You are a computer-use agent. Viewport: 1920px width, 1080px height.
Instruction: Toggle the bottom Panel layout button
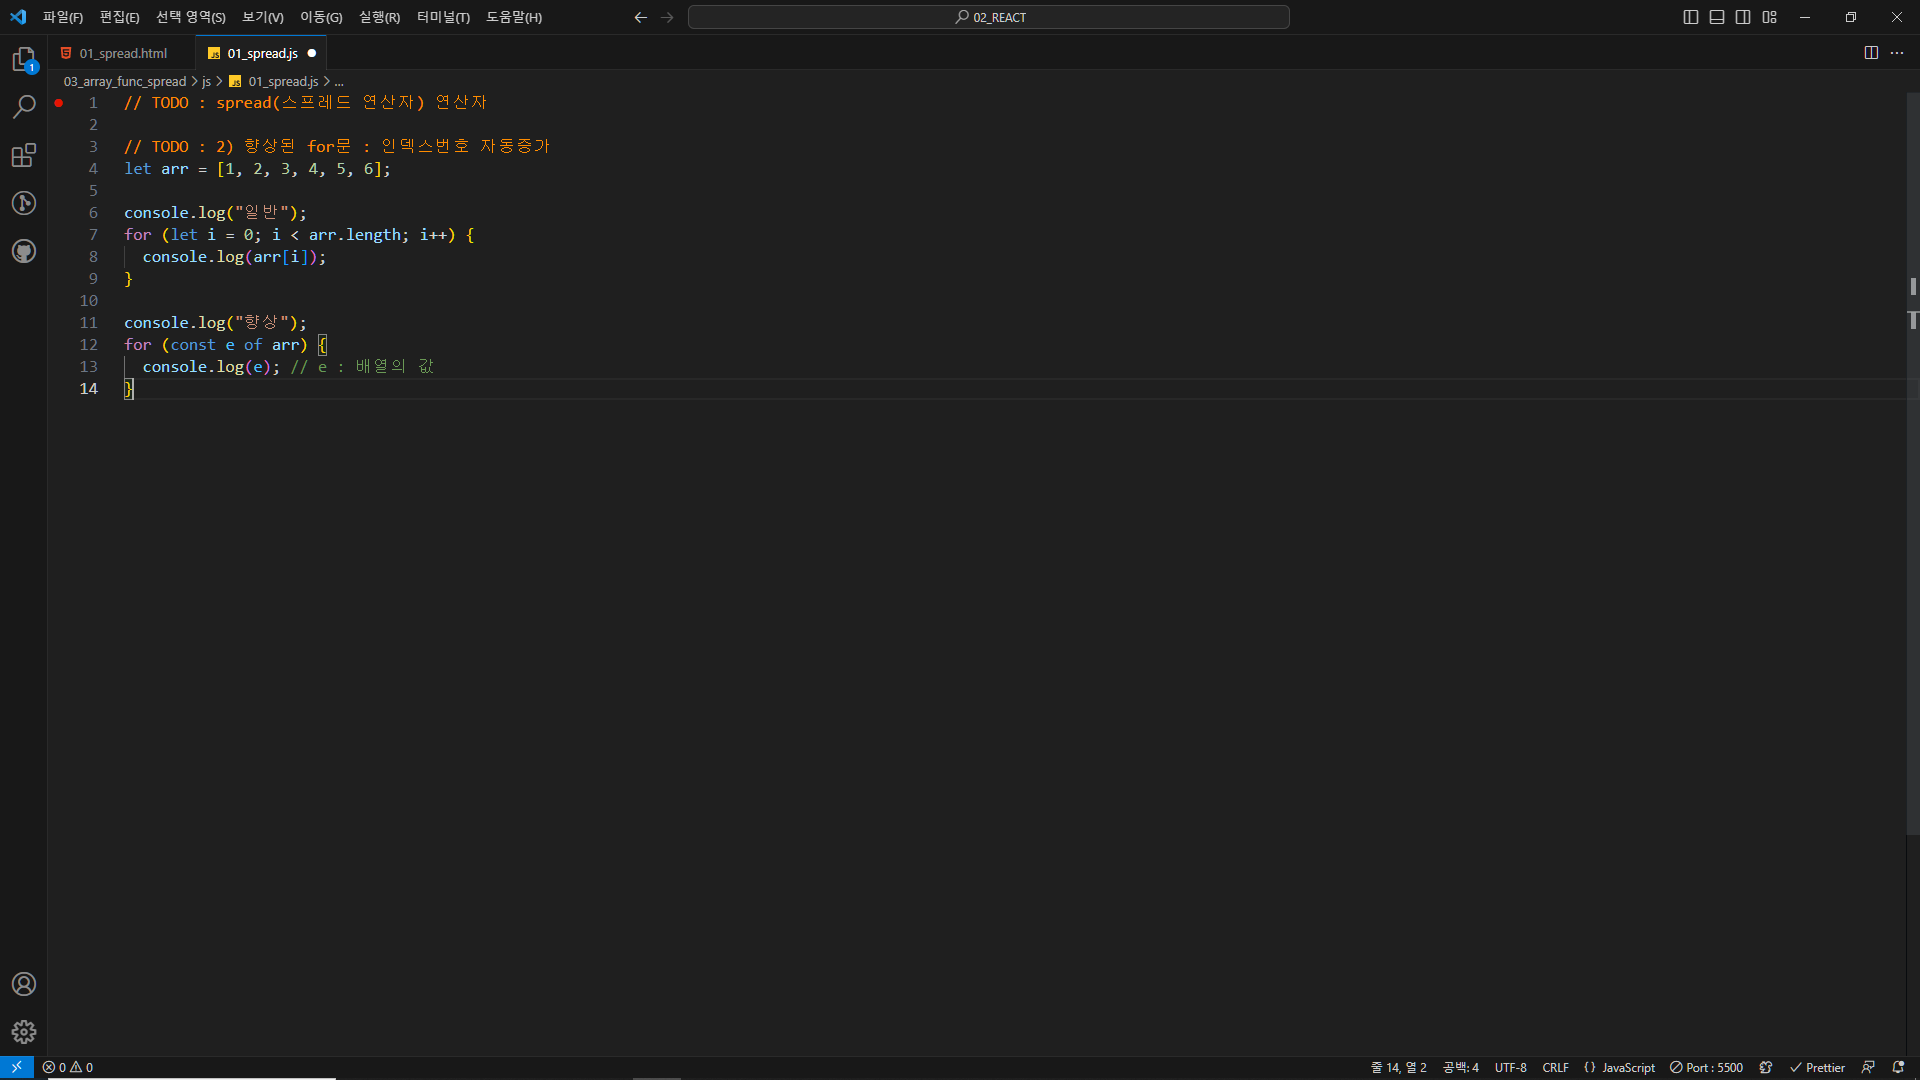pos(1717,17)
